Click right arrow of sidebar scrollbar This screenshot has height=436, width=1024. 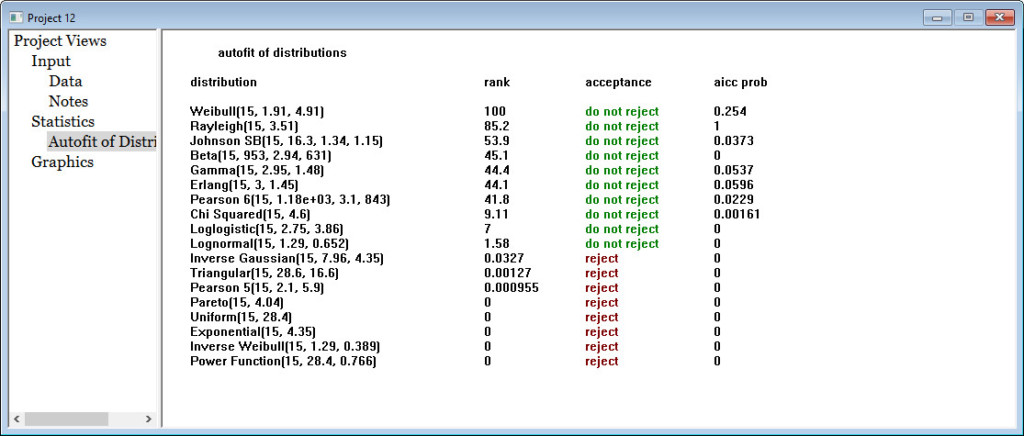coord(148,418)
